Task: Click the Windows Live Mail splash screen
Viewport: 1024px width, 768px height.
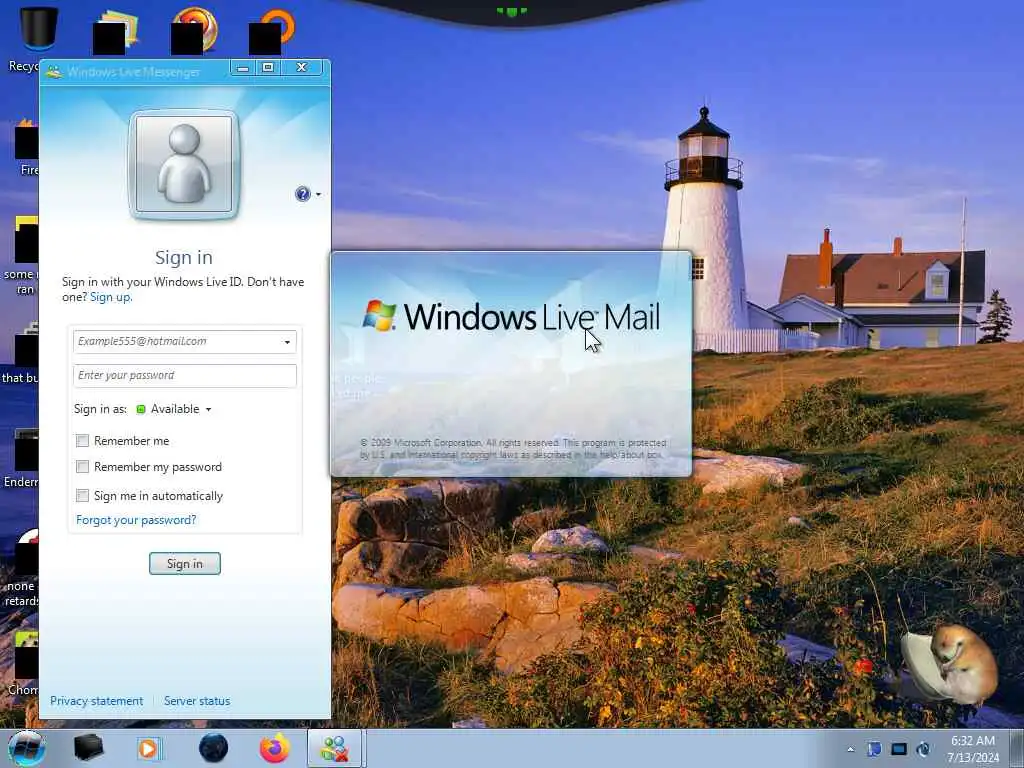Action: [x=511, y=364]
